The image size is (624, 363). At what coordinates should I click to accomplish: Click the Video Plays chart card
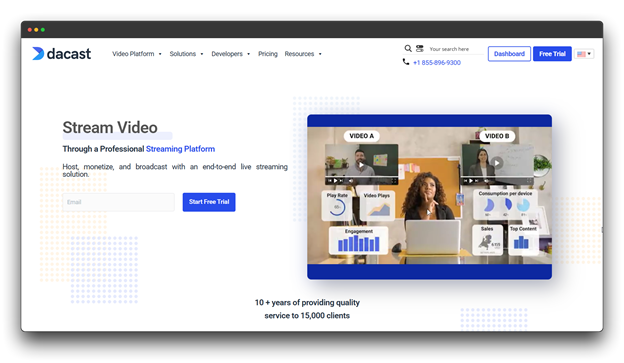(377, 206)
